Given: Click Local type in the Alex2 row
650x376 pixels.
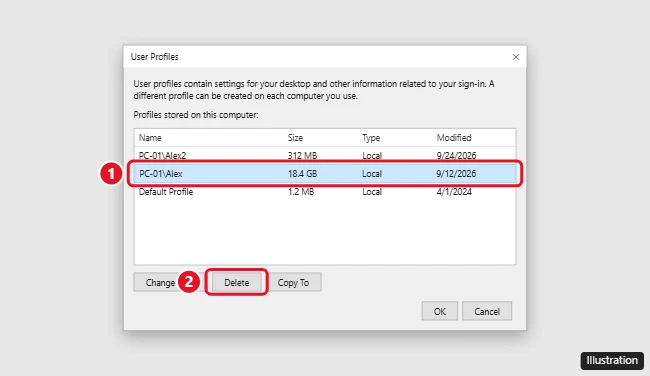Looking at the screenshot, I should pyautogui.click(x=372, y=155).
